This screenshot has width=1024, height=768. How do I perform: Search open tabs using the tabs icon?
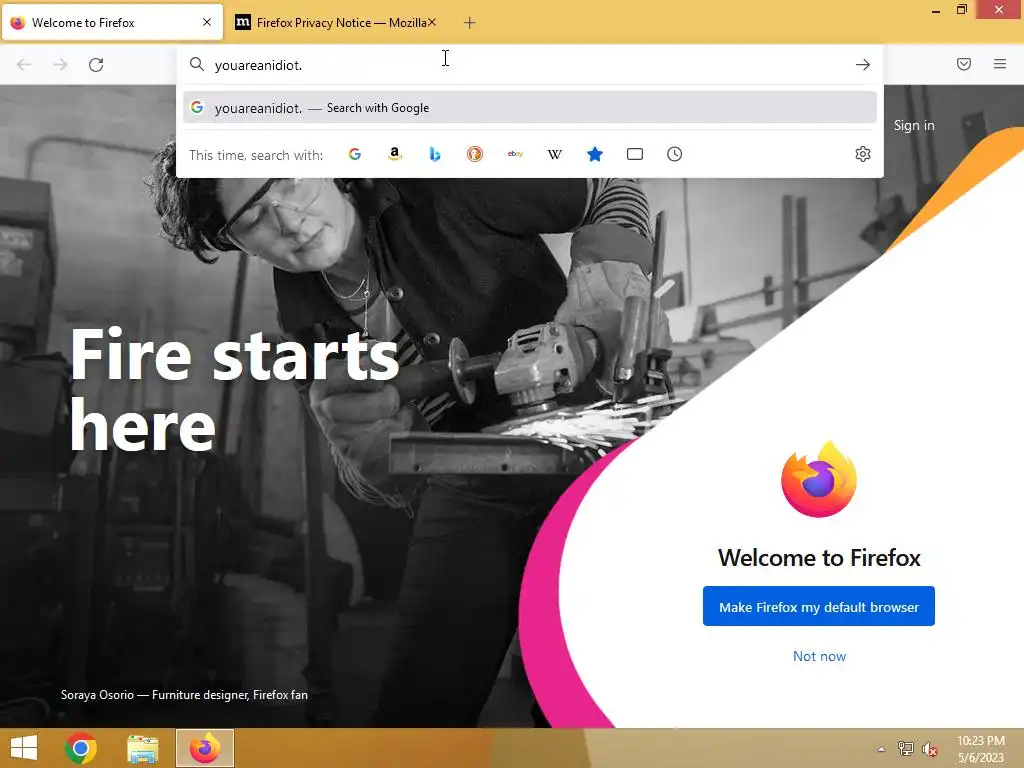[635, 154]
